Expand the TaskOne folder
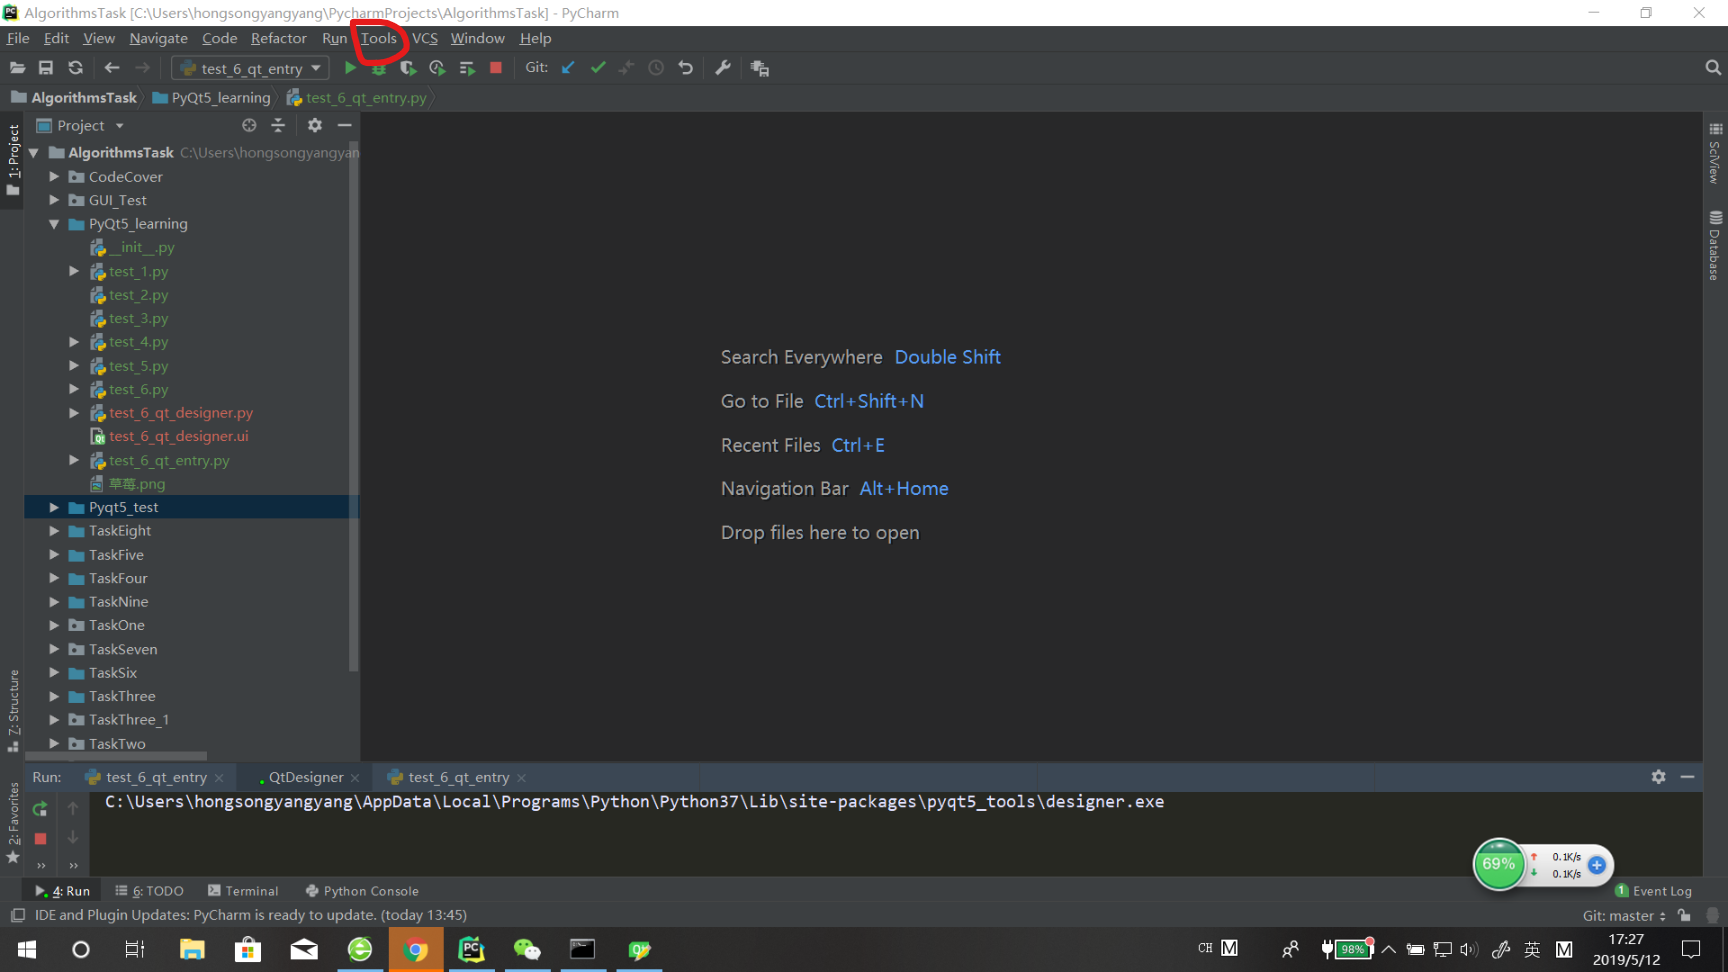The height and width of the screenshot is (972, 1728). [x=54, y=624]
